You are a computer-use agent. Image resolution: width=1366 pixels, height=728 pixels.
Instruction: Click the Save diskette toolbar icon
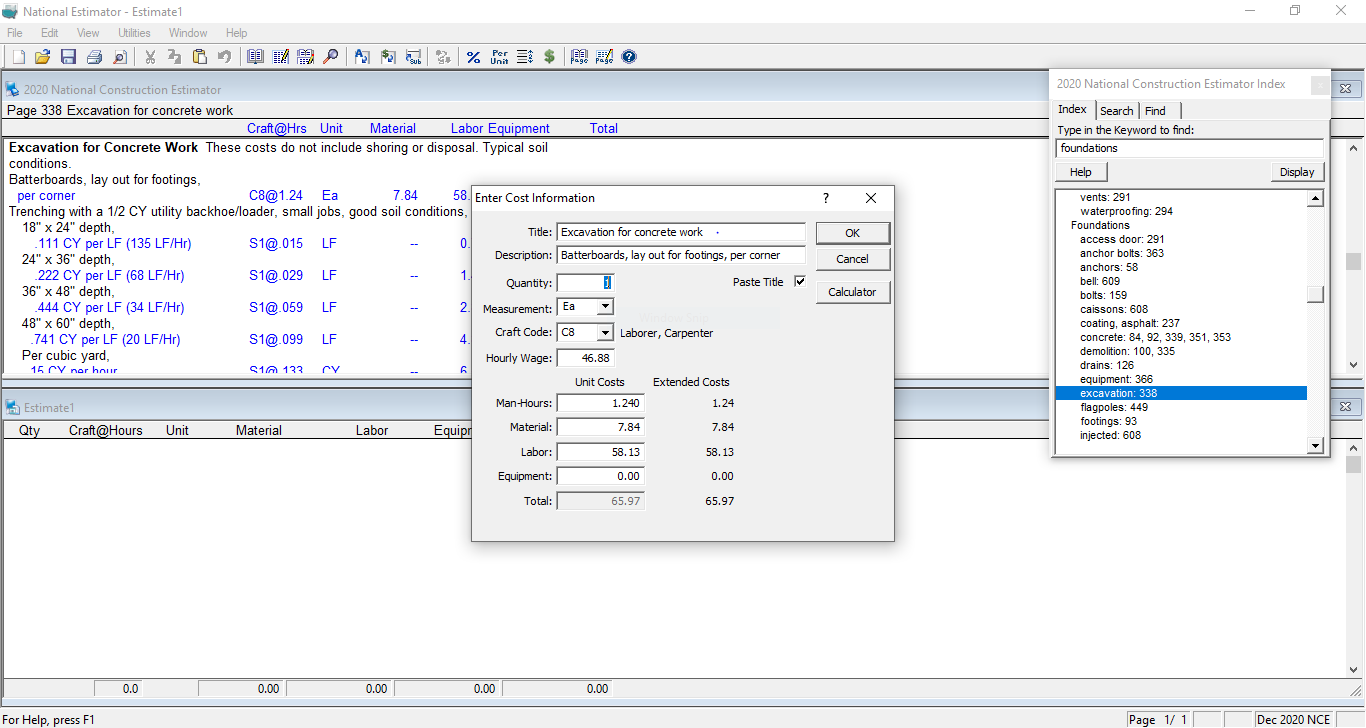[x=68, y=57]
